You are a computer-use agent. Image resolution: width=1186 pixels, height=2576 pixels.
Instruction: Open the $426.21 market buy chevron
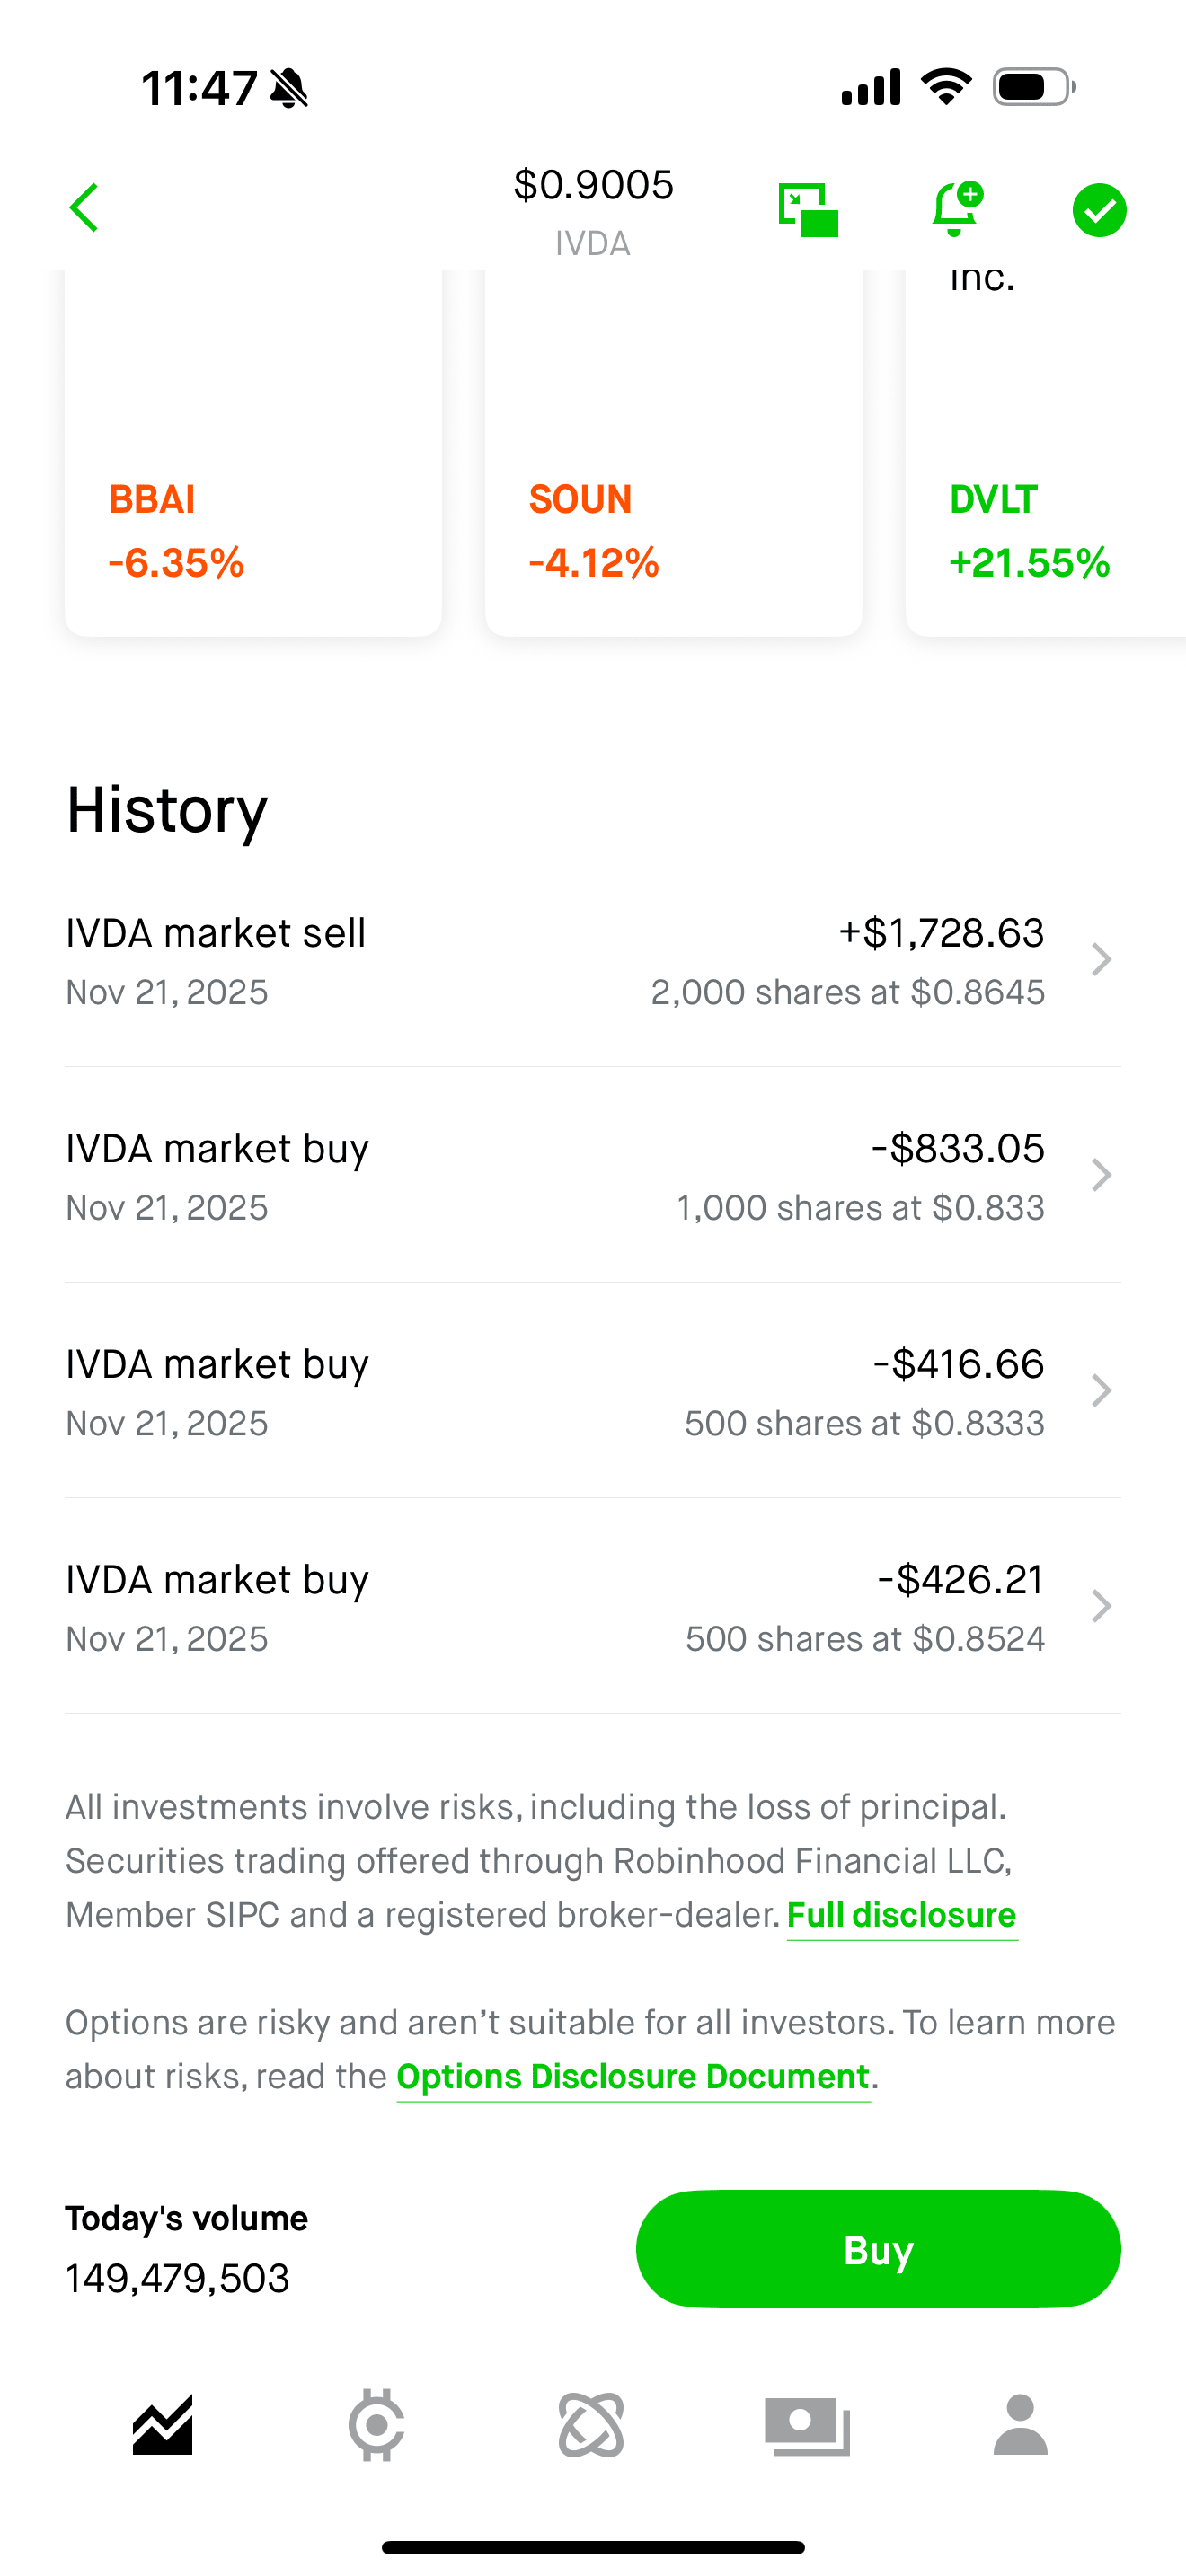point(1101,1606)
